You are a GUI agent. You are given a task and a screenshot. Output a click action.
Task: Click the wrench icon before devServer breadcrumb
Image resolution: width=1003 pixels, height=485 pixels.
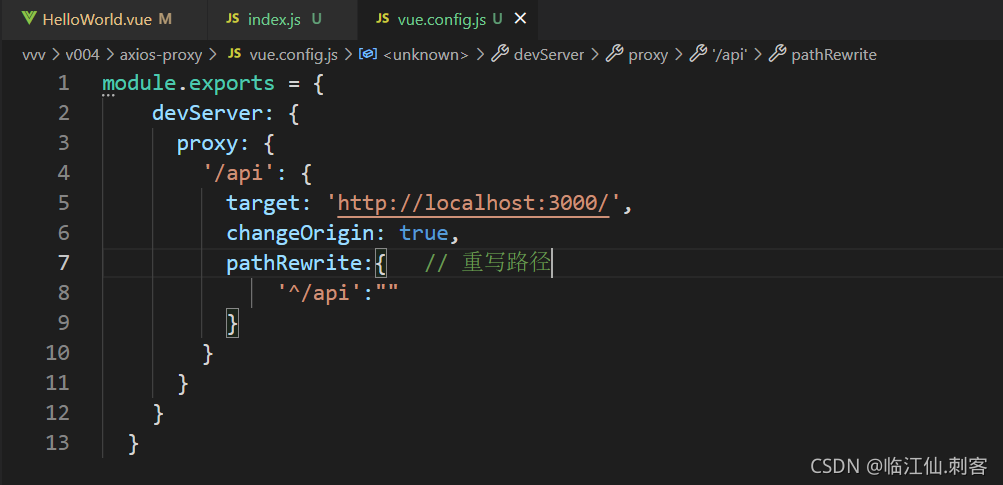point(500,54)
